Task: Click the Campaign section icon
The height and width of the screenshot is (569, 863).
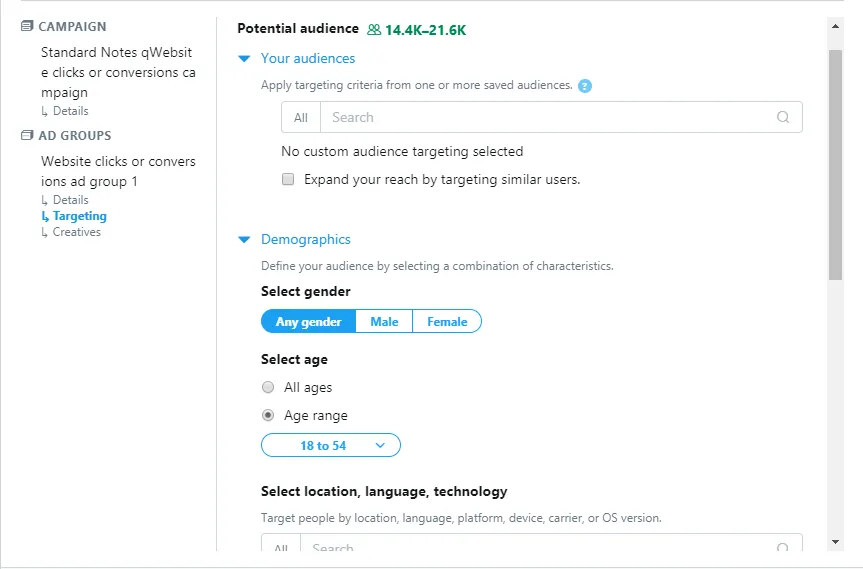Action: [27, 26]
